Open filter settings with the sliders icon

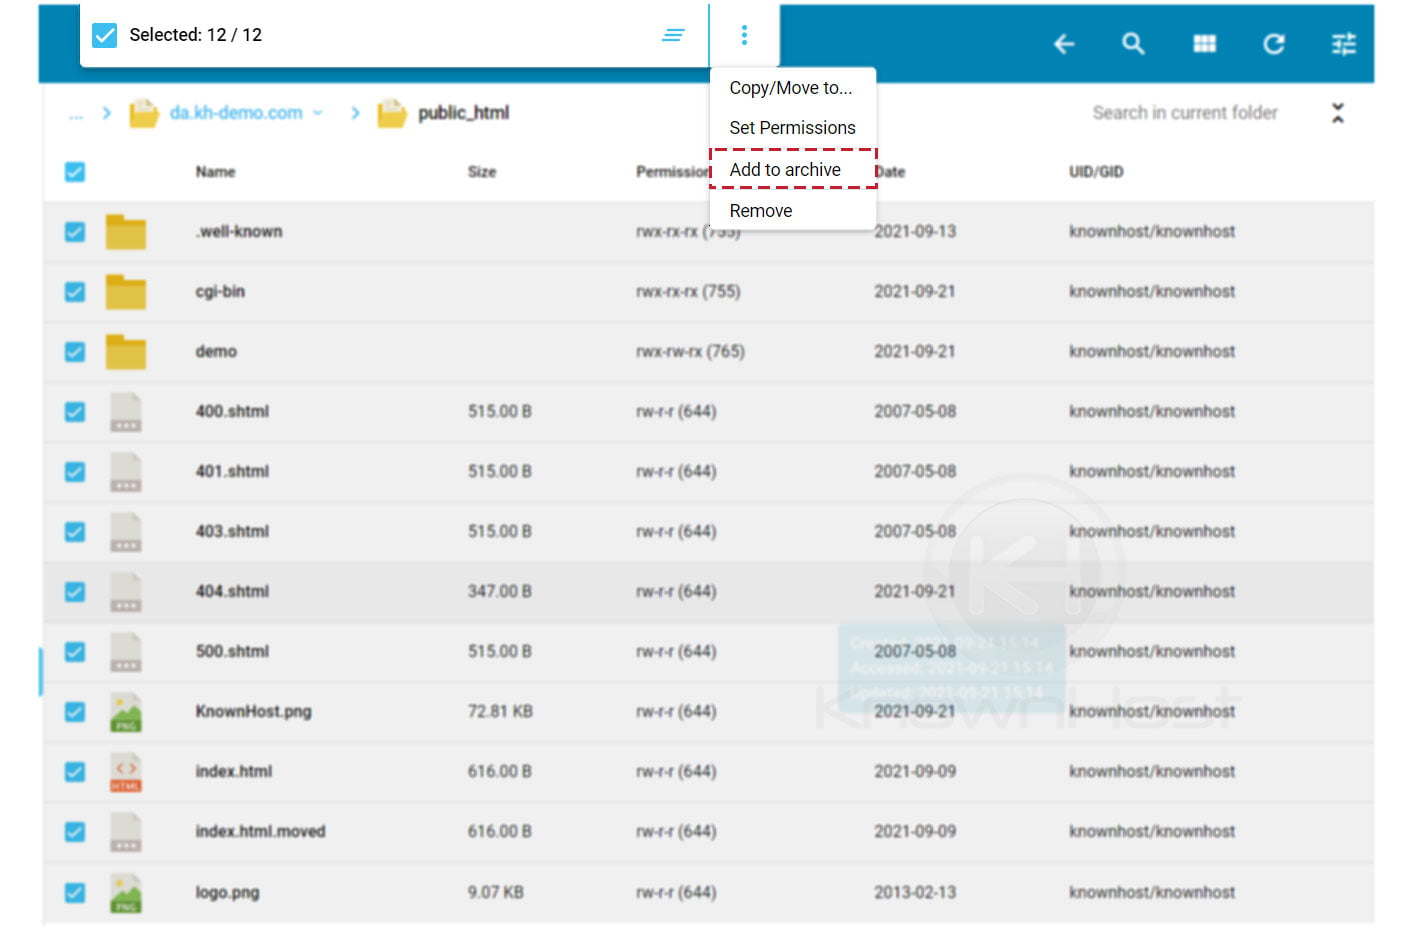click(1343, 44)
